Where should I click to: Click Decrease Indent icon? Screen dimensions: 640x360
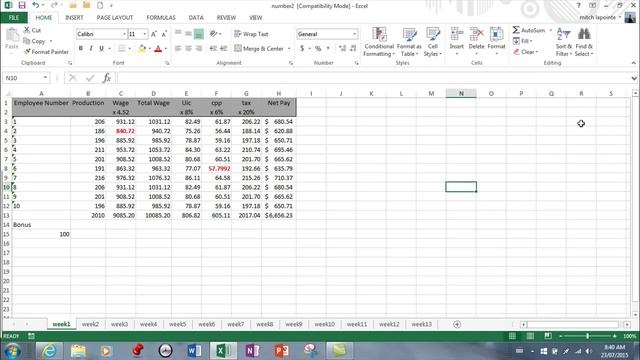tap(213, 49)
